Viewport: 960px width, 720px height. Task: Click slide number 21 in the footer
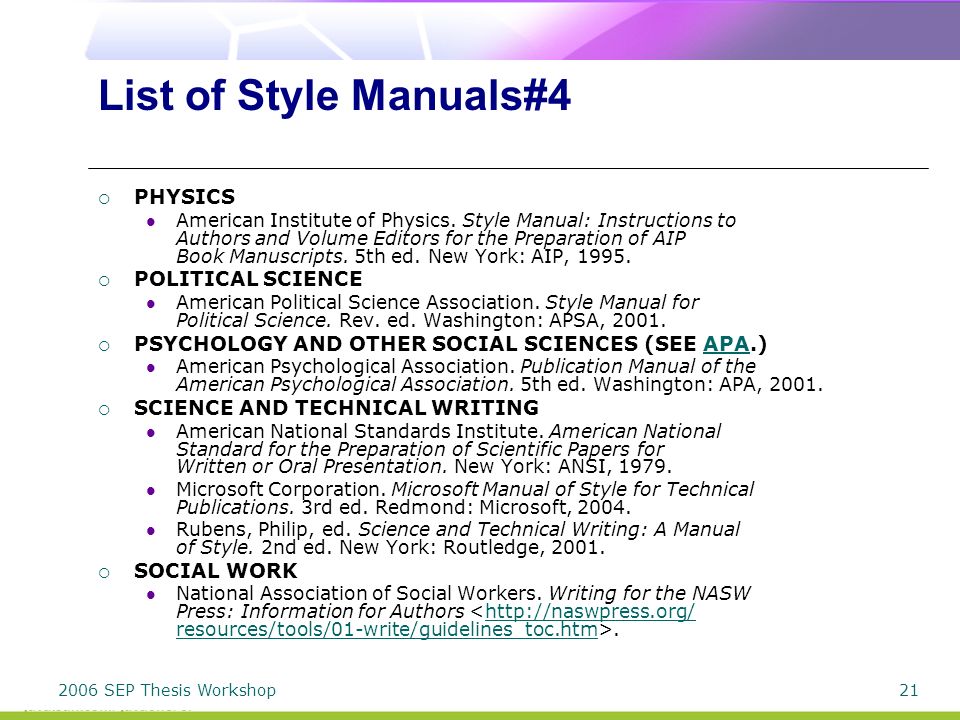pos(909,691)
